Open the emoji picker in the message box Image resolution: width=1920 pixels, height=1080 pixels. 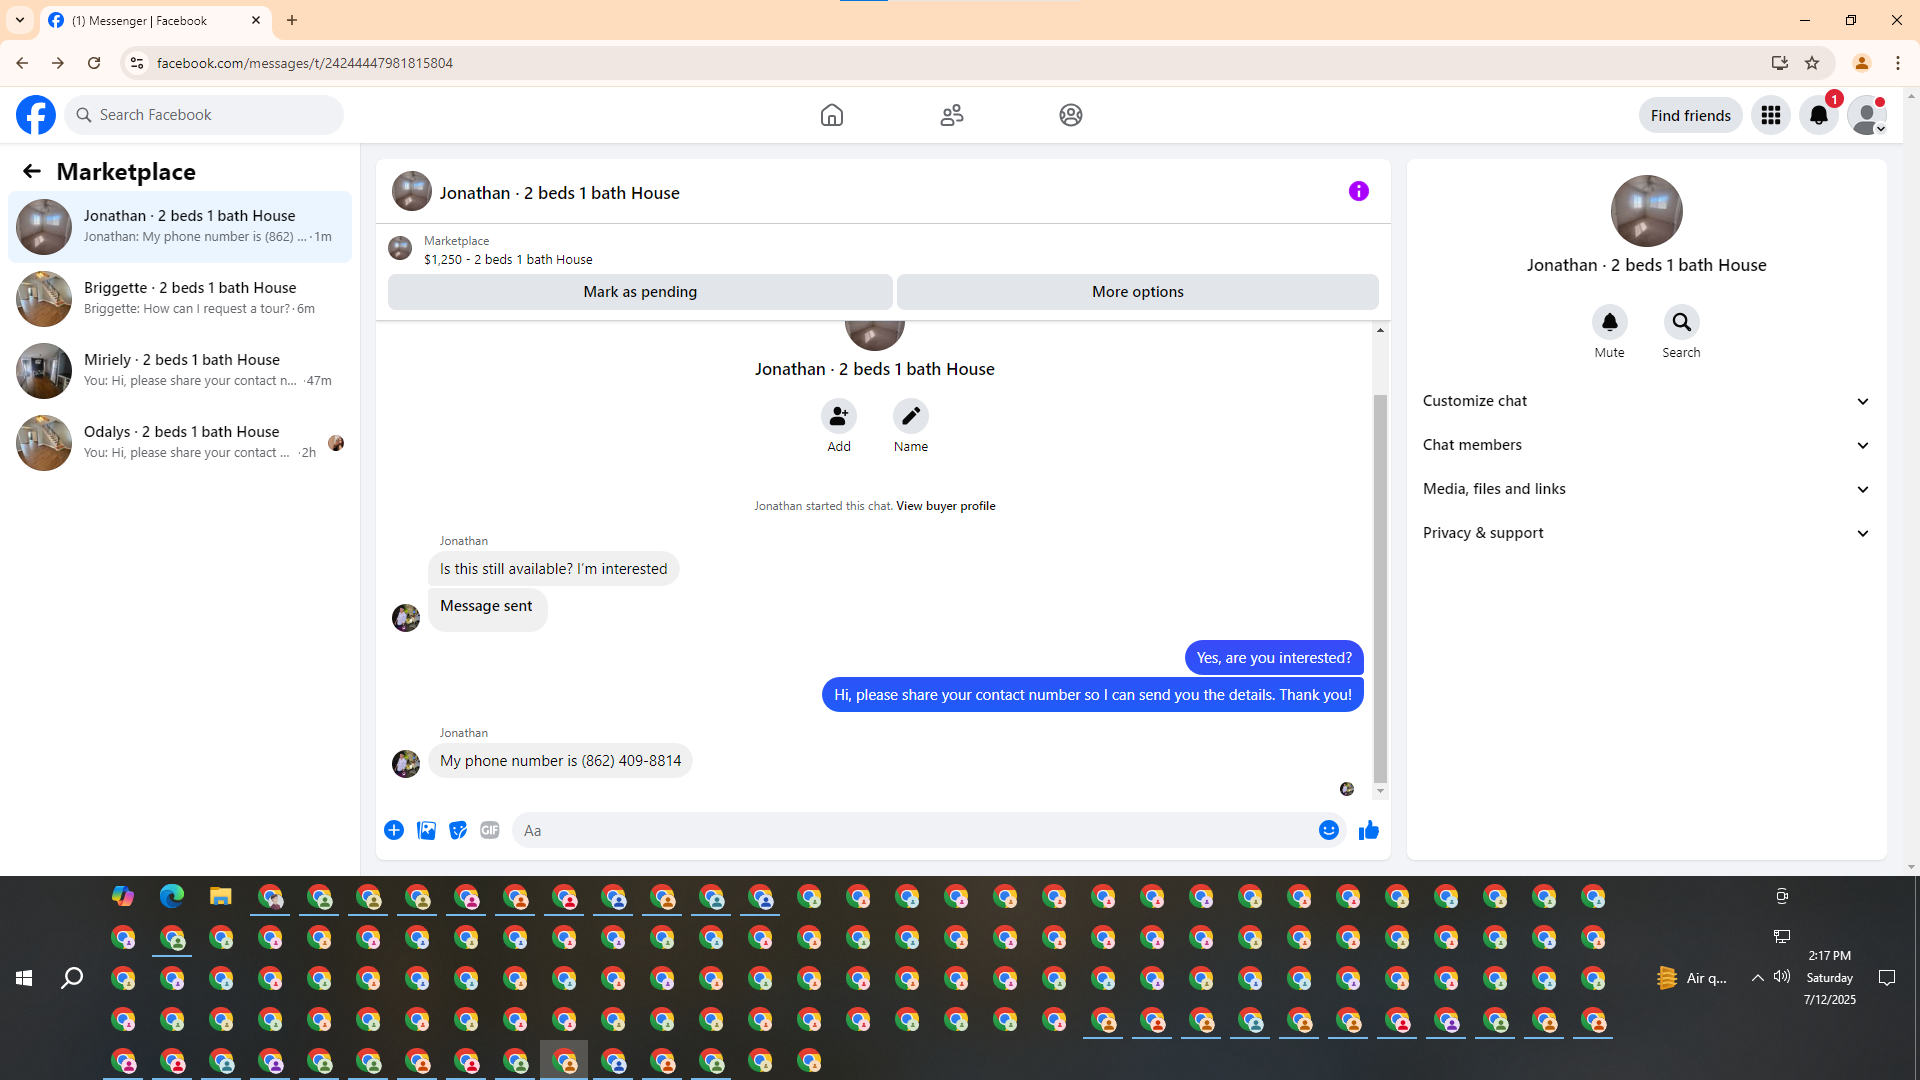[1328, 830]
